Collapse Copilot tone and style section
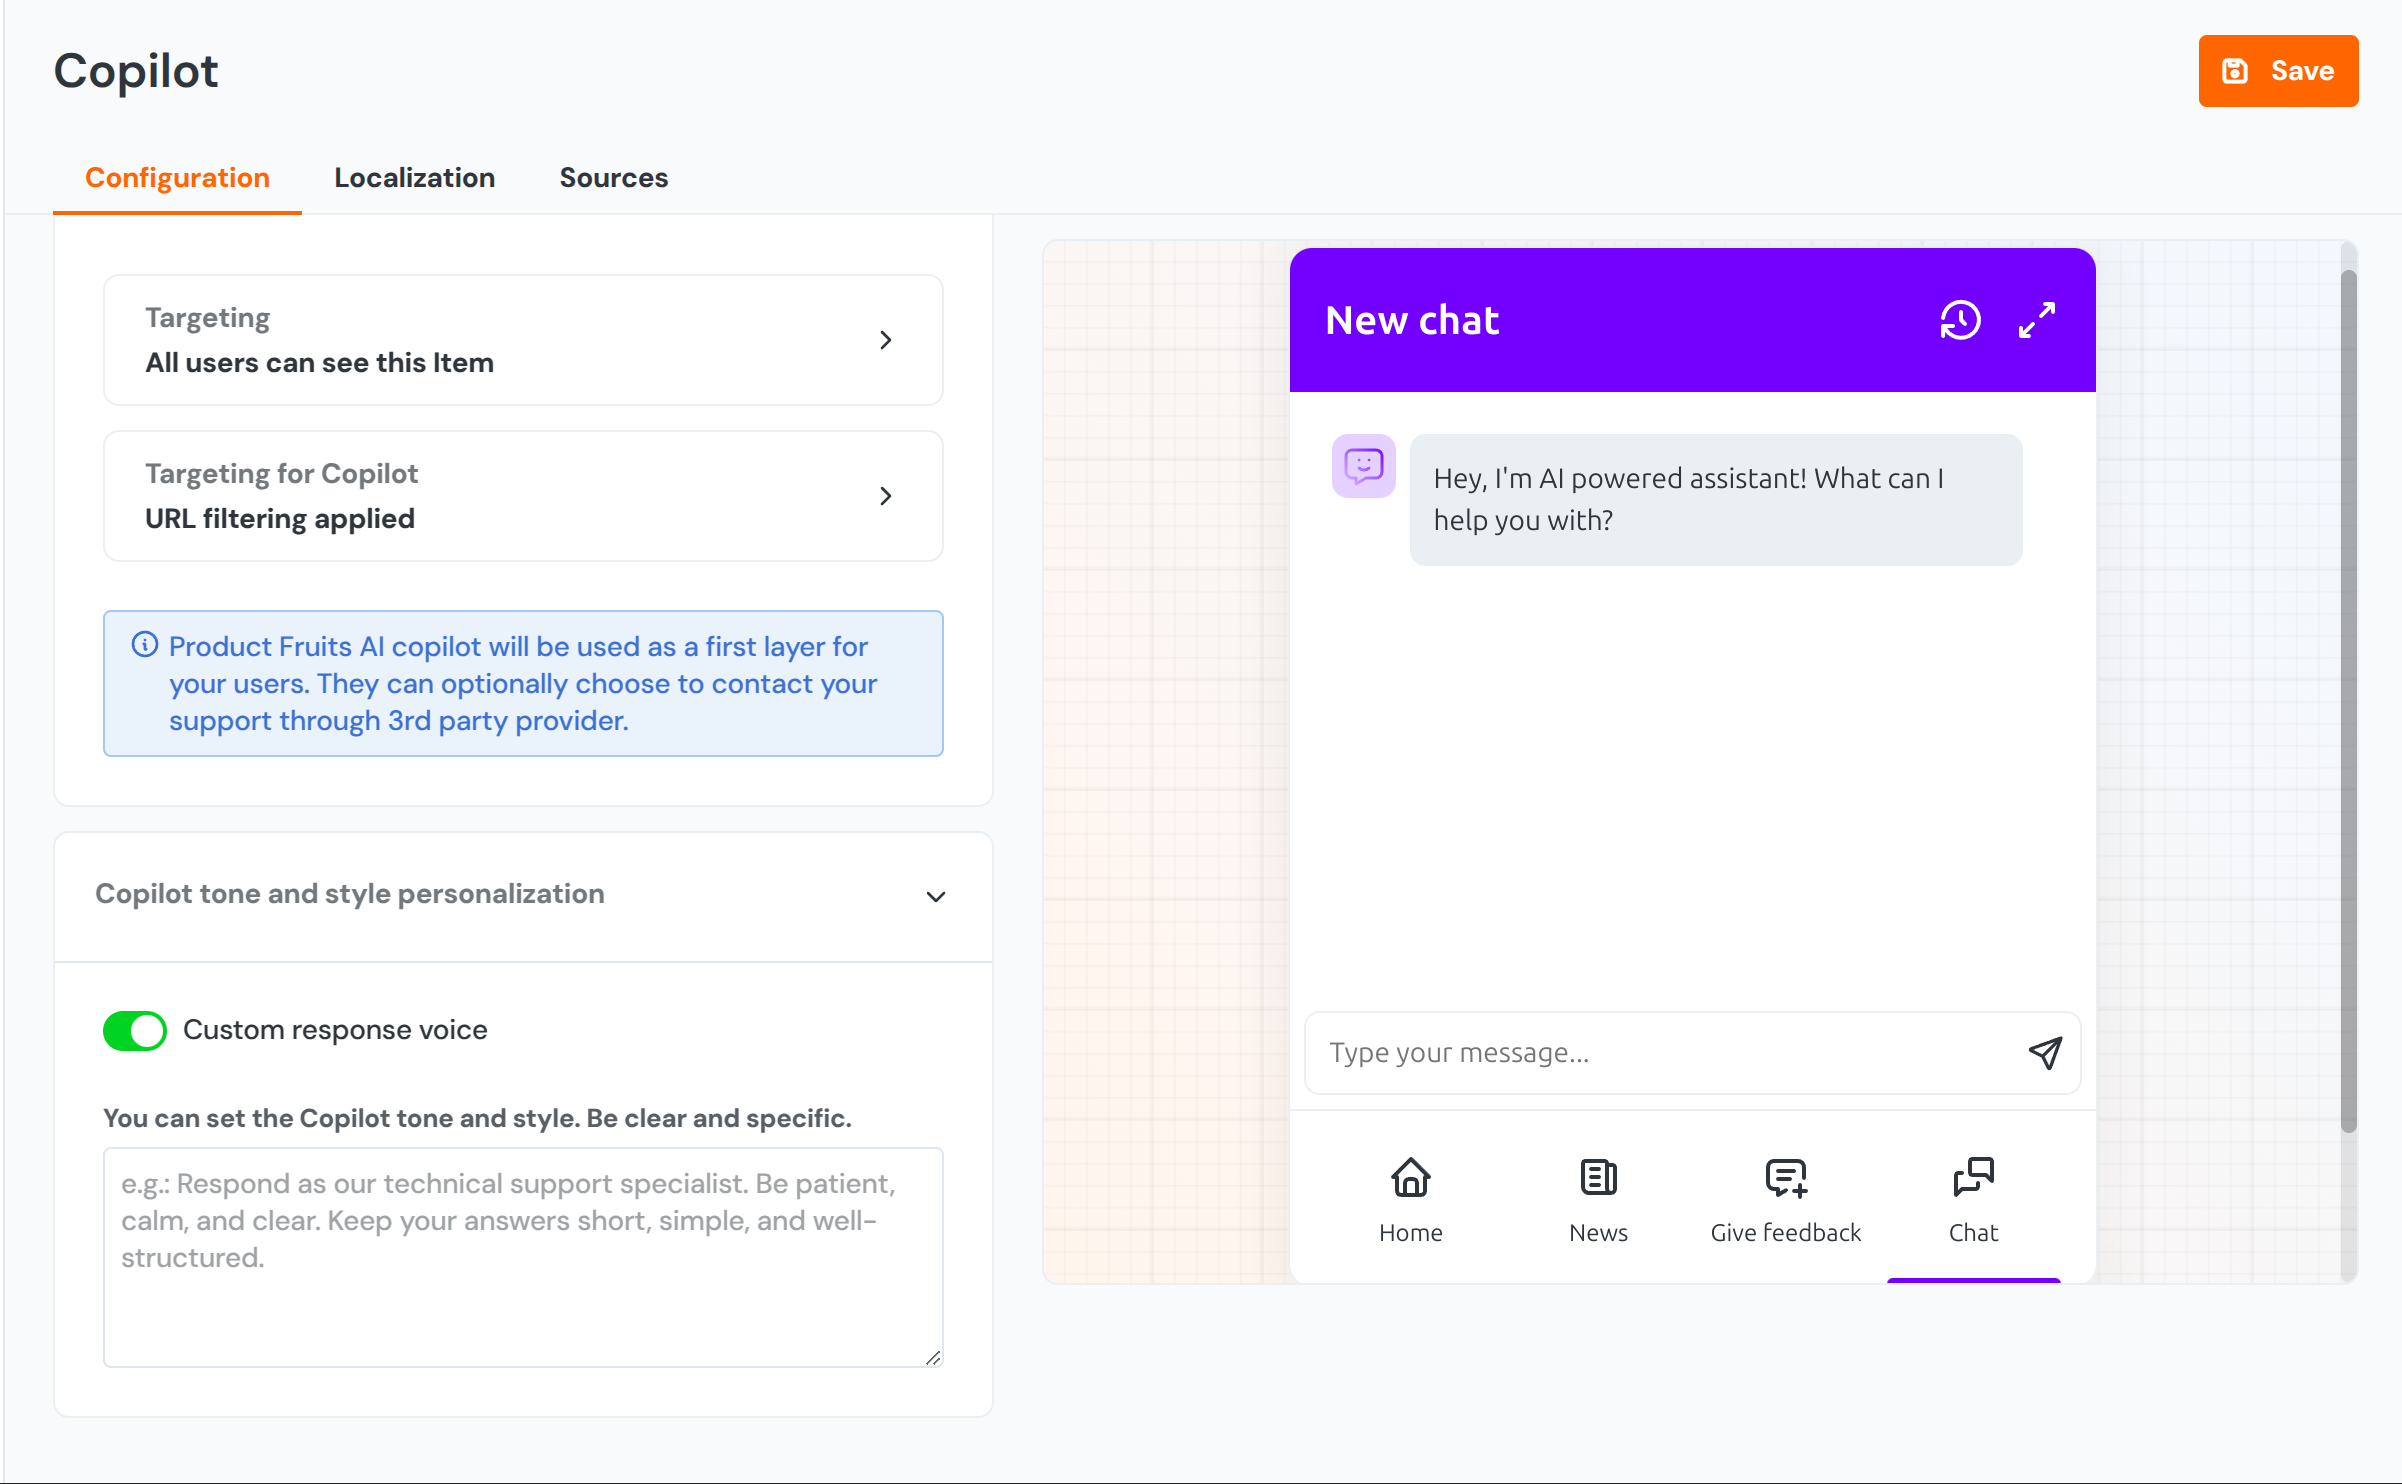 935,896
